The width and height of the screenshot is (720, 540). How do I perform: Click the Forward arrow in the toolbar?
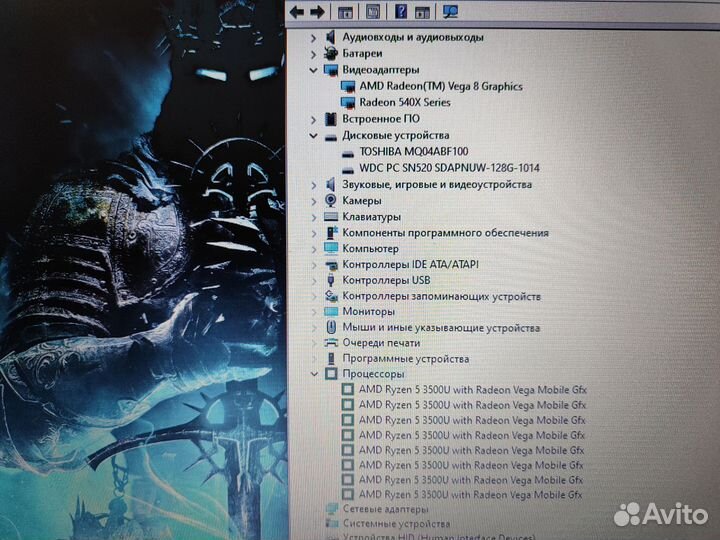click(317, 12)
